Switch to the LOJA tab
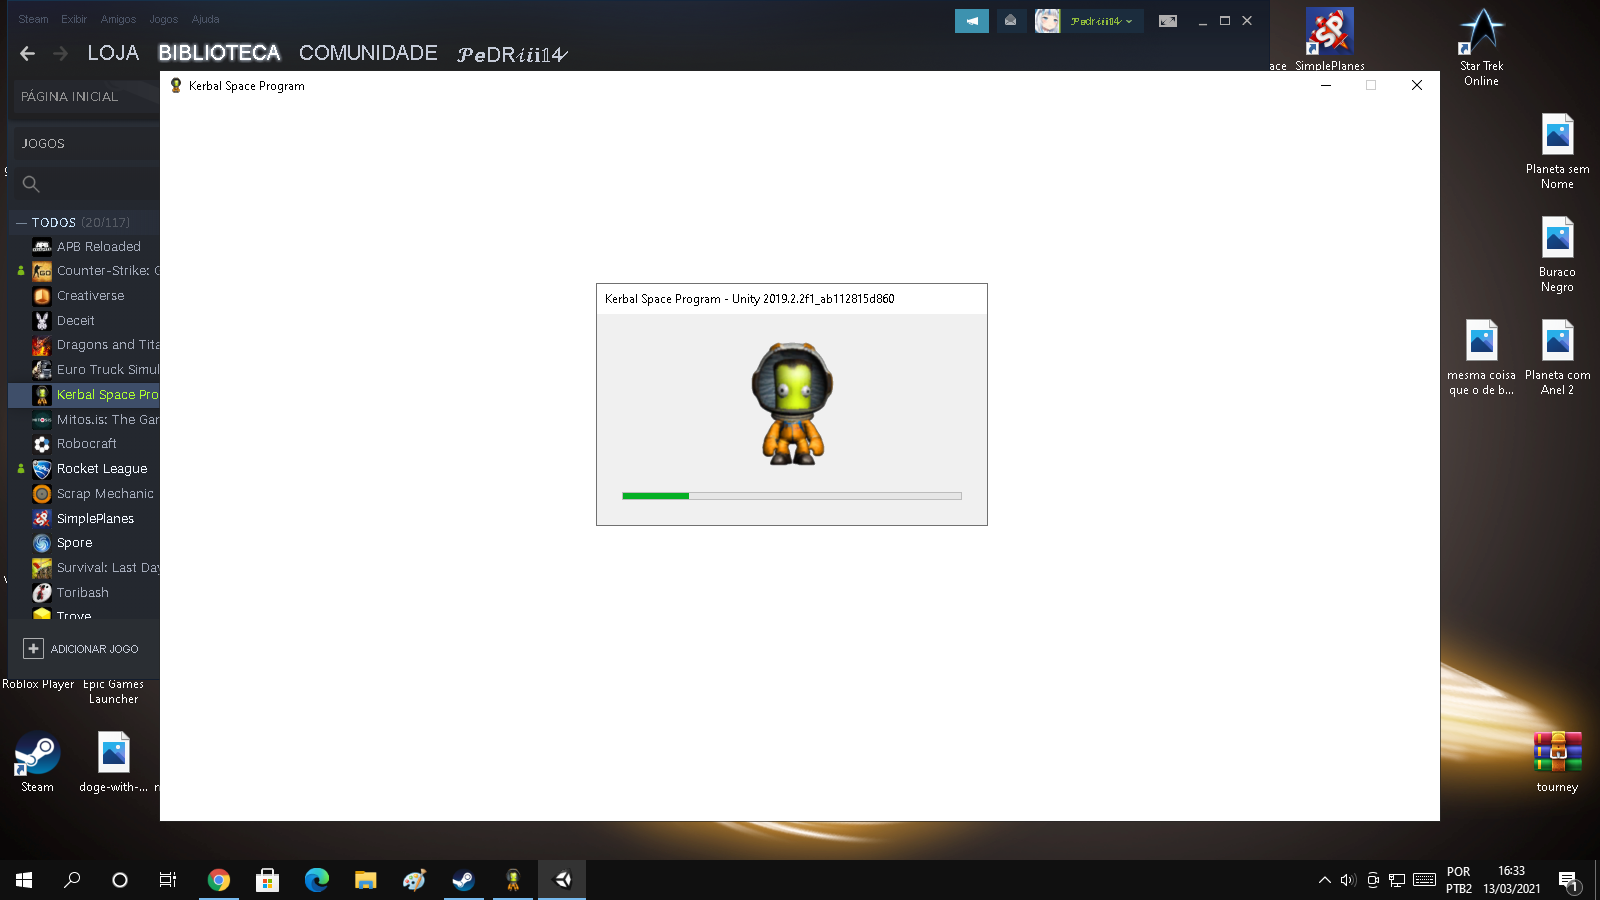Viewport: 1600px width, 900px height. click(113, 53)
